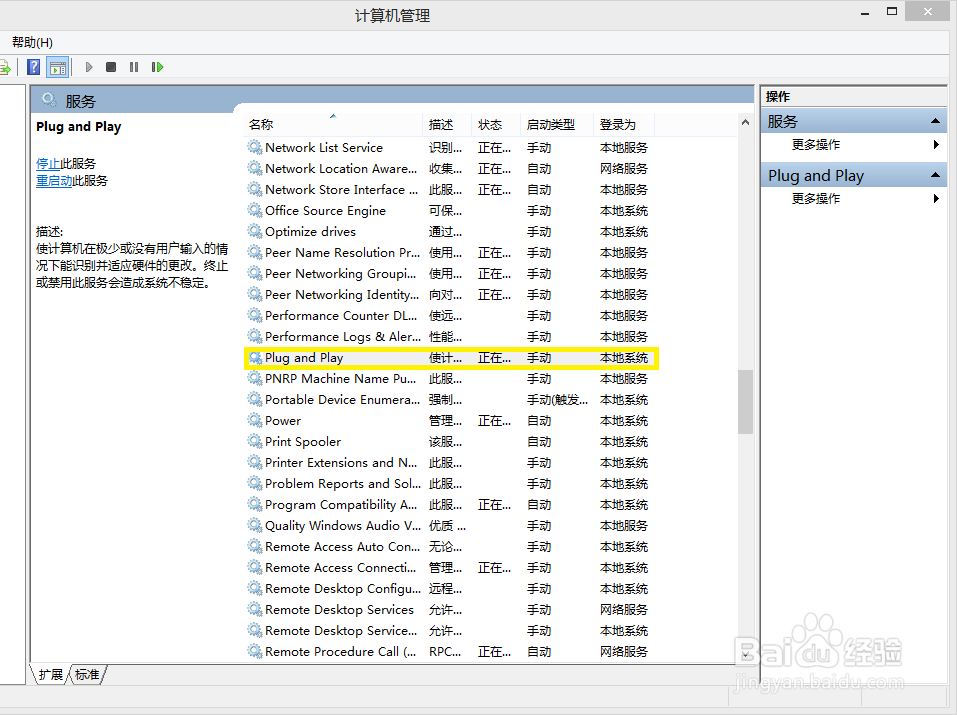The image size is (957, 715).
Task: Select the Office Source Engine service
Action: pyautogui.click(x=449, y=210)
